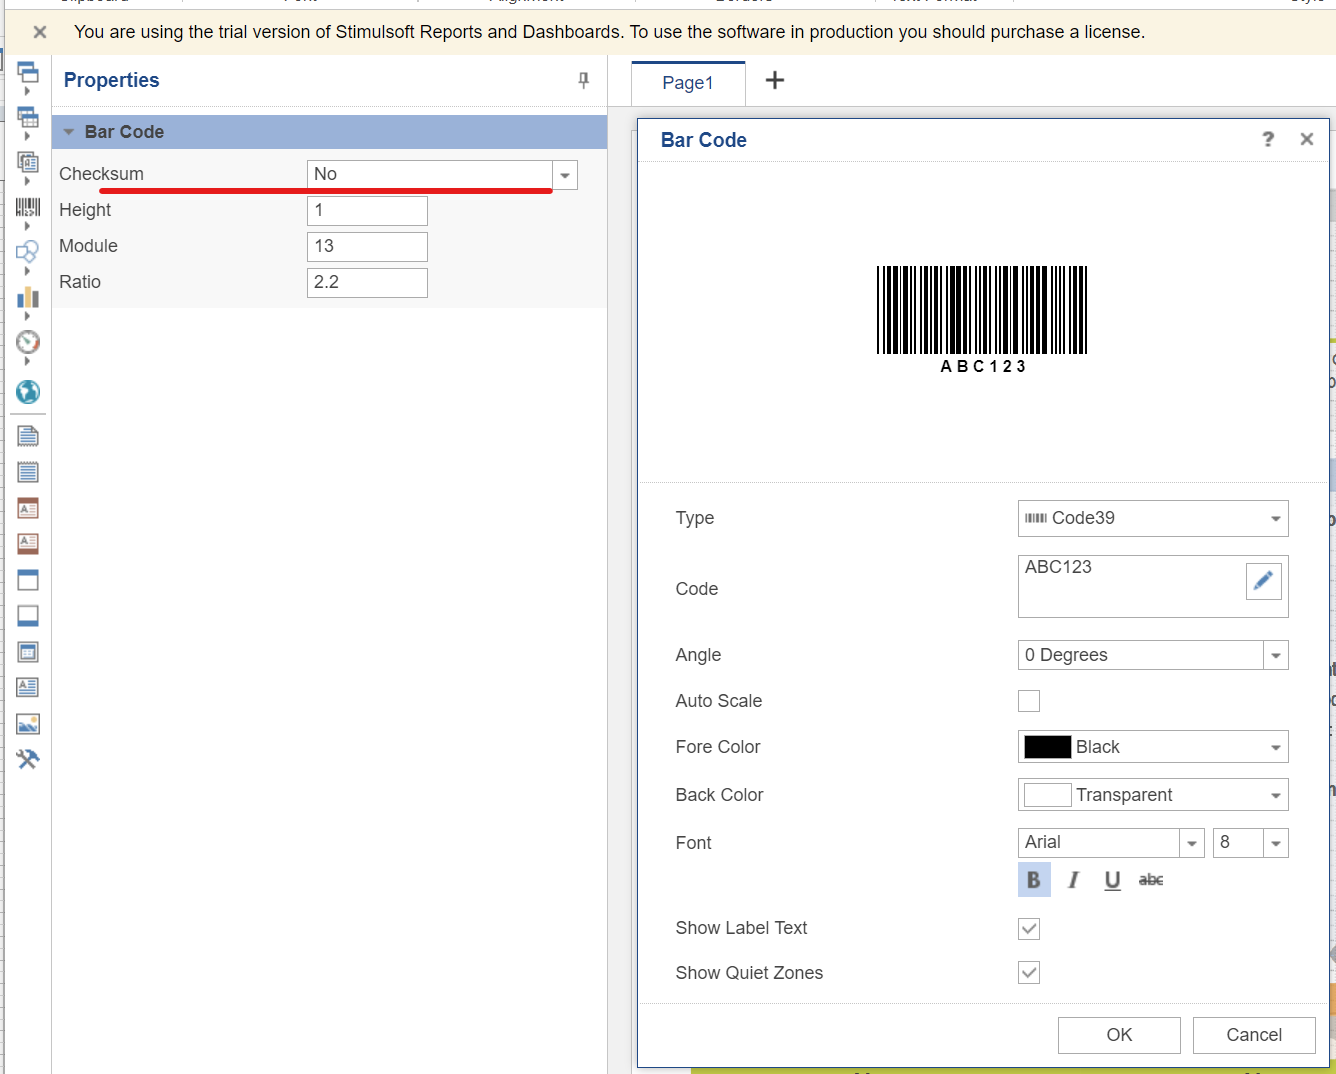Open the Gauge toolbox category
Screen dimensions: 1336x1074
[x=28, y=342]
